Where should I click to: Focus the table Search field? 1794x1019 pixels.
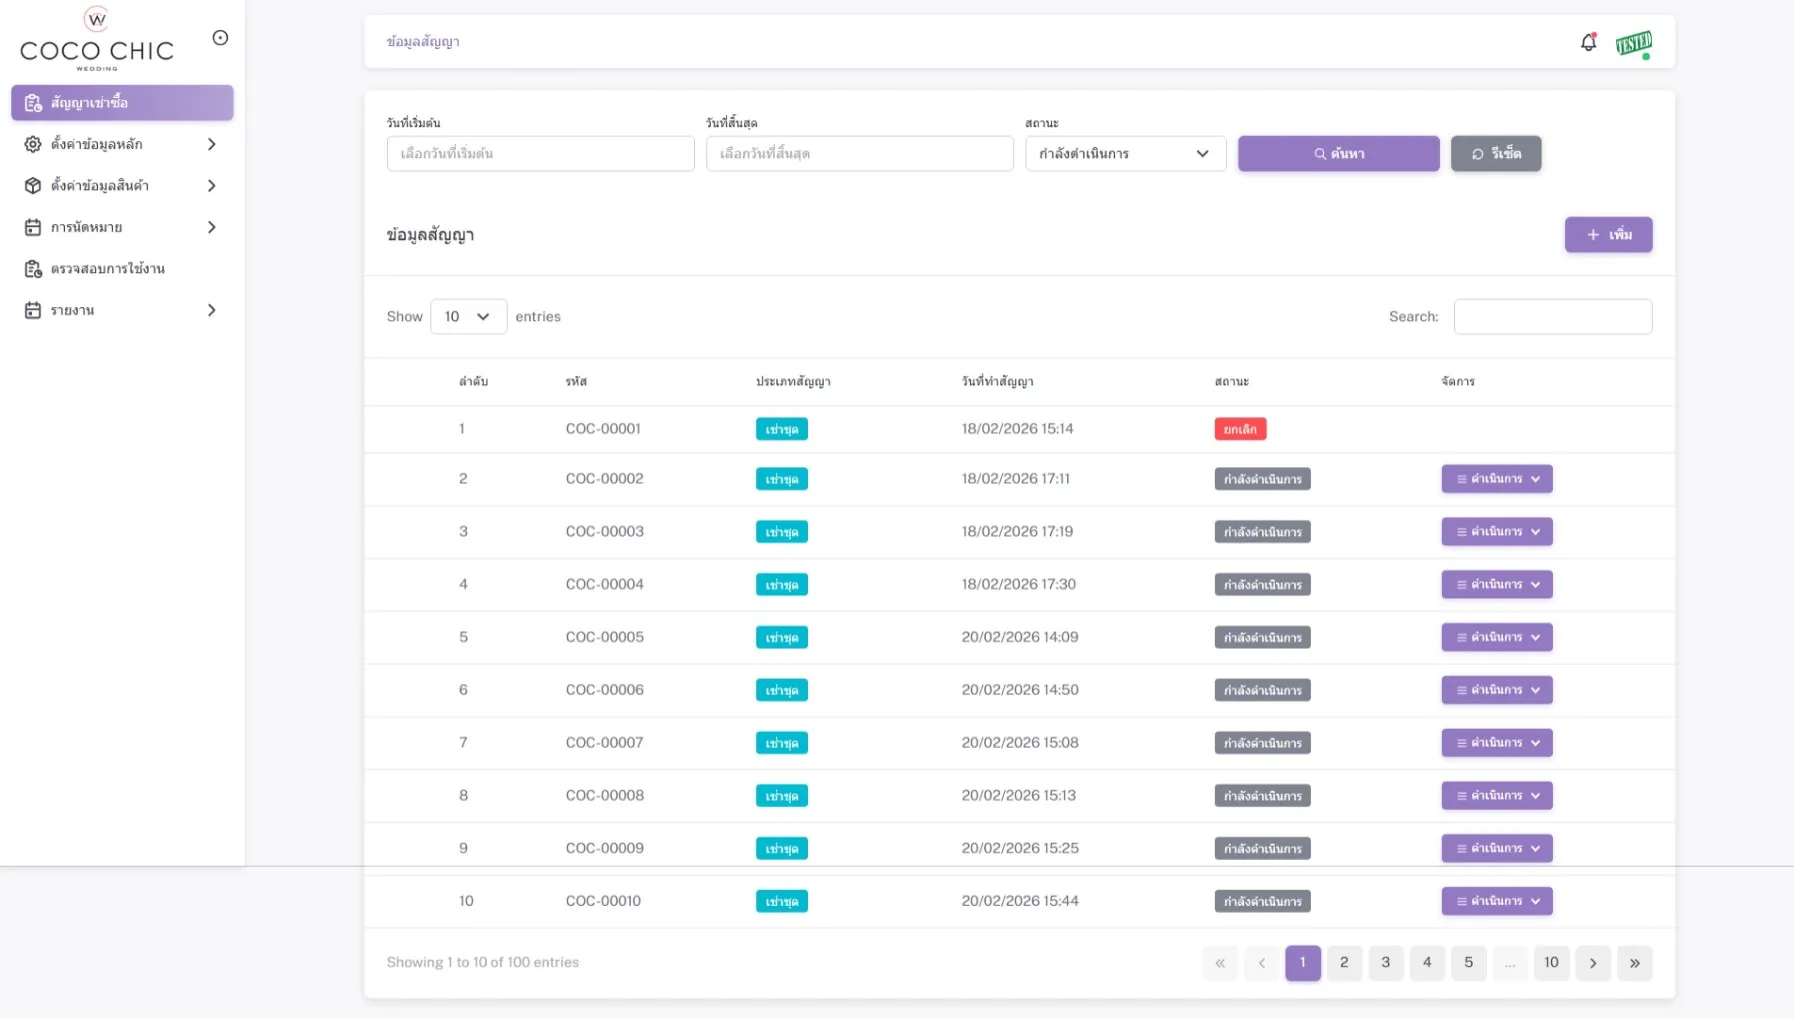click(x=1552, y=317)
